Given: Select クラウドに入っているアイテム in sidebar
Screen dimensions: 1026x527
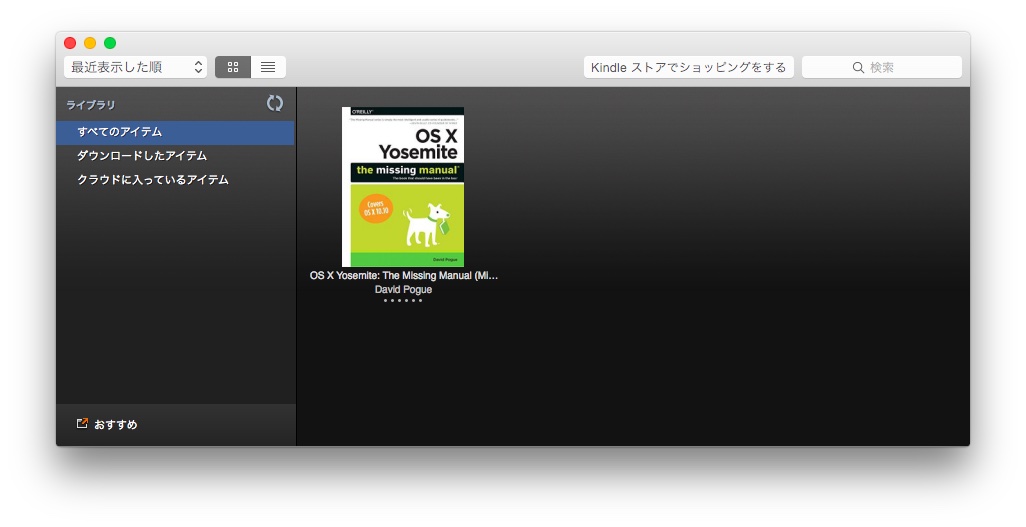Looking at the screenshot, I should pos(175,179).
